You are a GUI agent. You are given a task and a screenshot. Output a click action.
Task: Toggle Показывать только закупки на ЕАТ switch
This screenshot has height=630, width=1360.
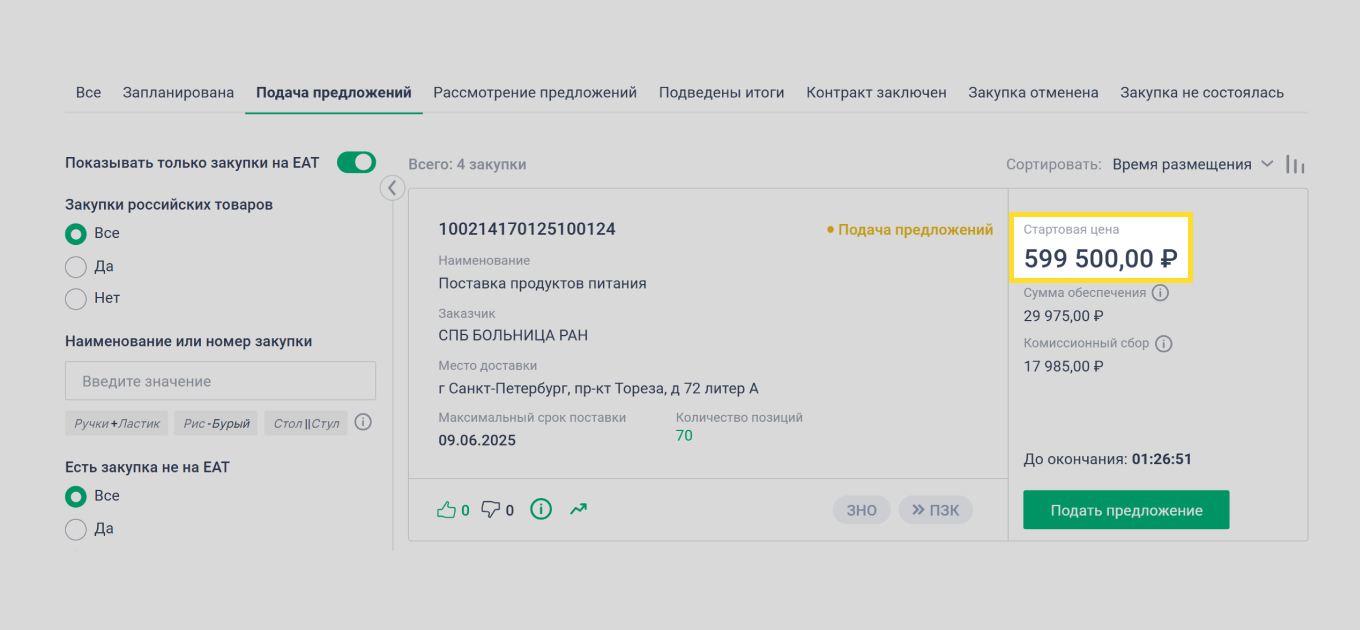pyautogui.click(x=356, y=162)
